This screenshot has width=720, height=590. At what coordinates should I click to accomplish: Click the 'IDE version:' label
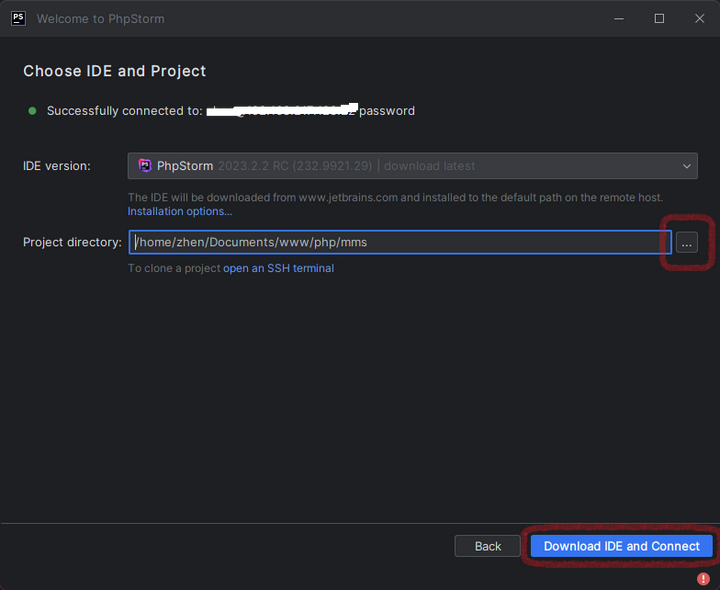[x=56, y=166]
